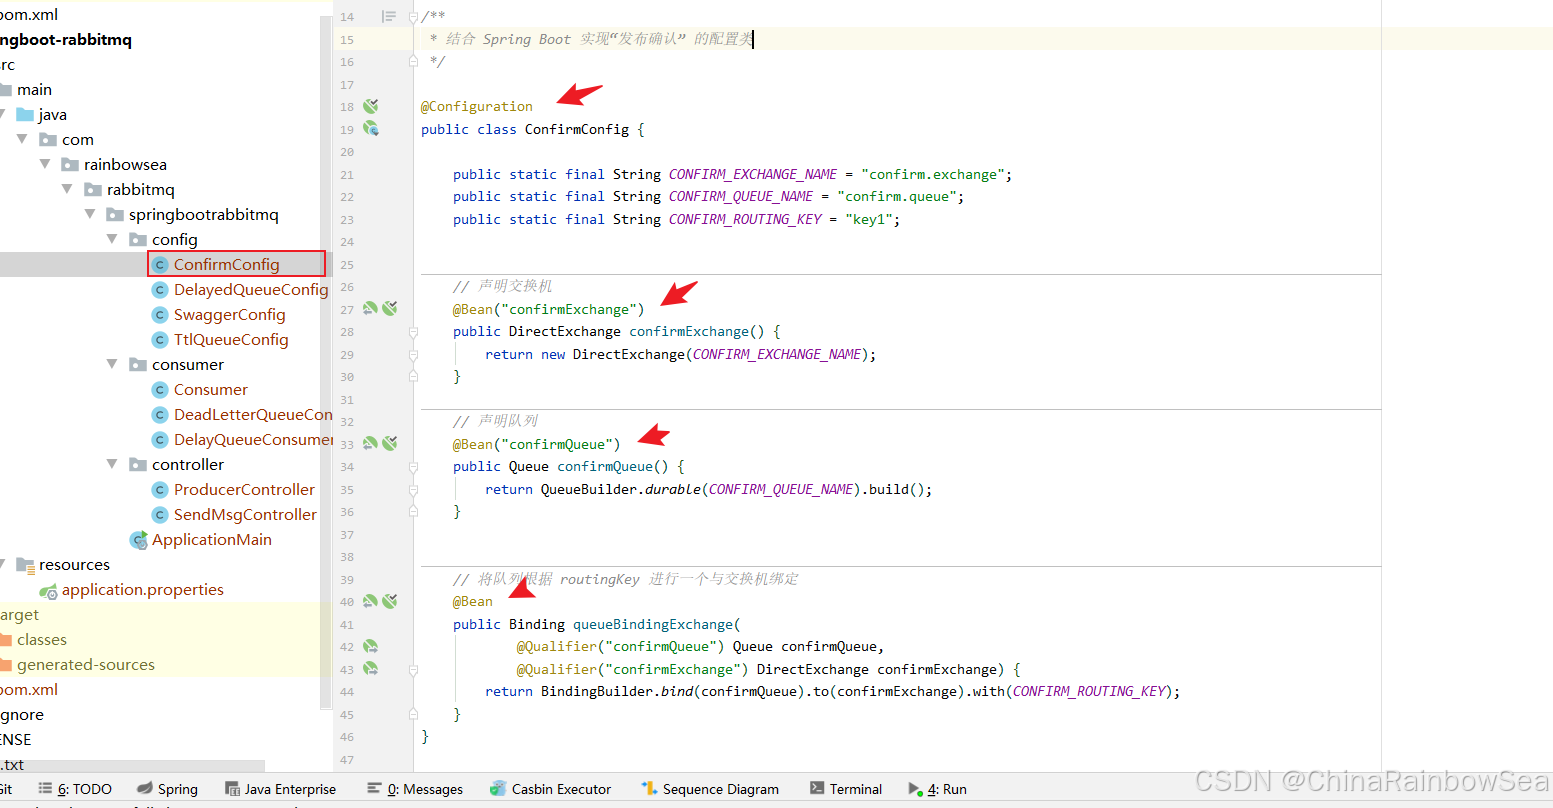Click Spring gutter icon on line 18
1553x808 pixels.
click(x=371, y=106)
